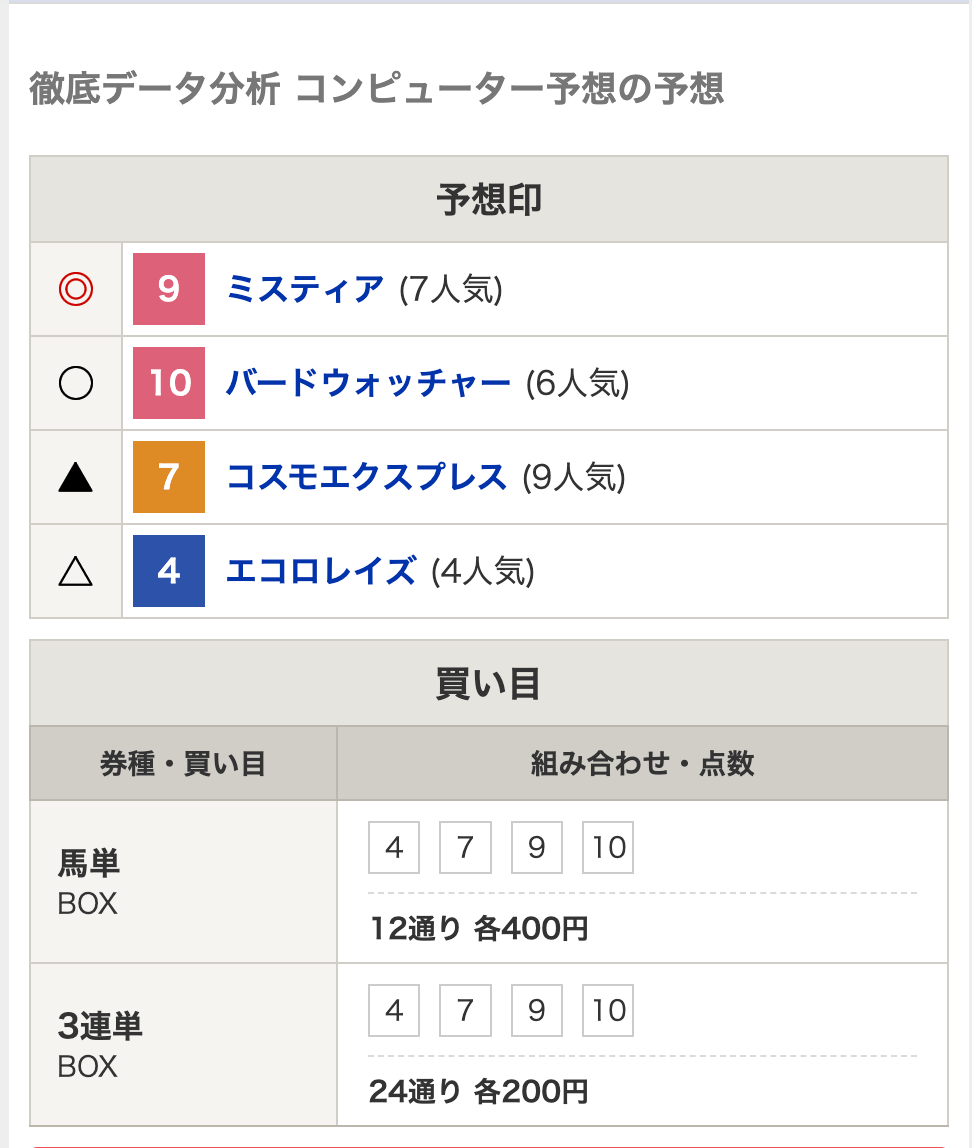Click number 7 box in 3連単 row

(465, 1010)
